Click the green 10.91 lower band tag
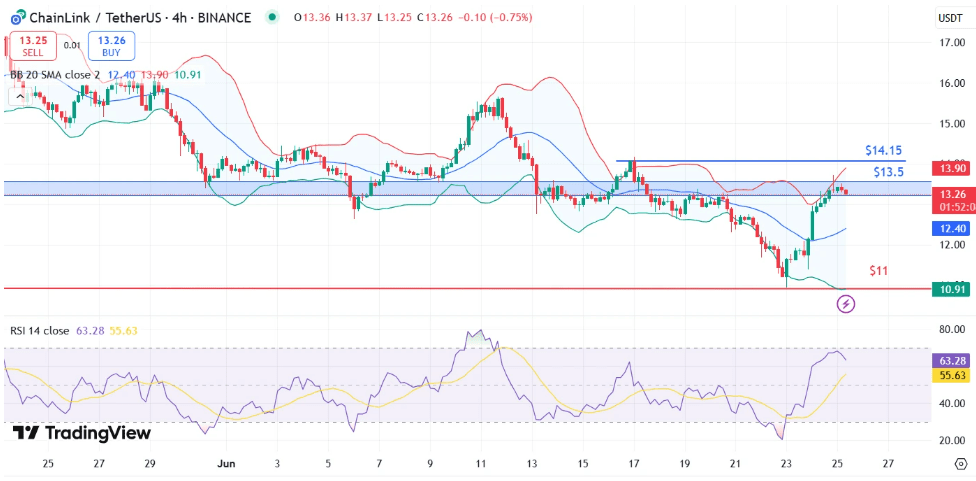The height and width of the screenshot is (481, 976). [950, 289]
